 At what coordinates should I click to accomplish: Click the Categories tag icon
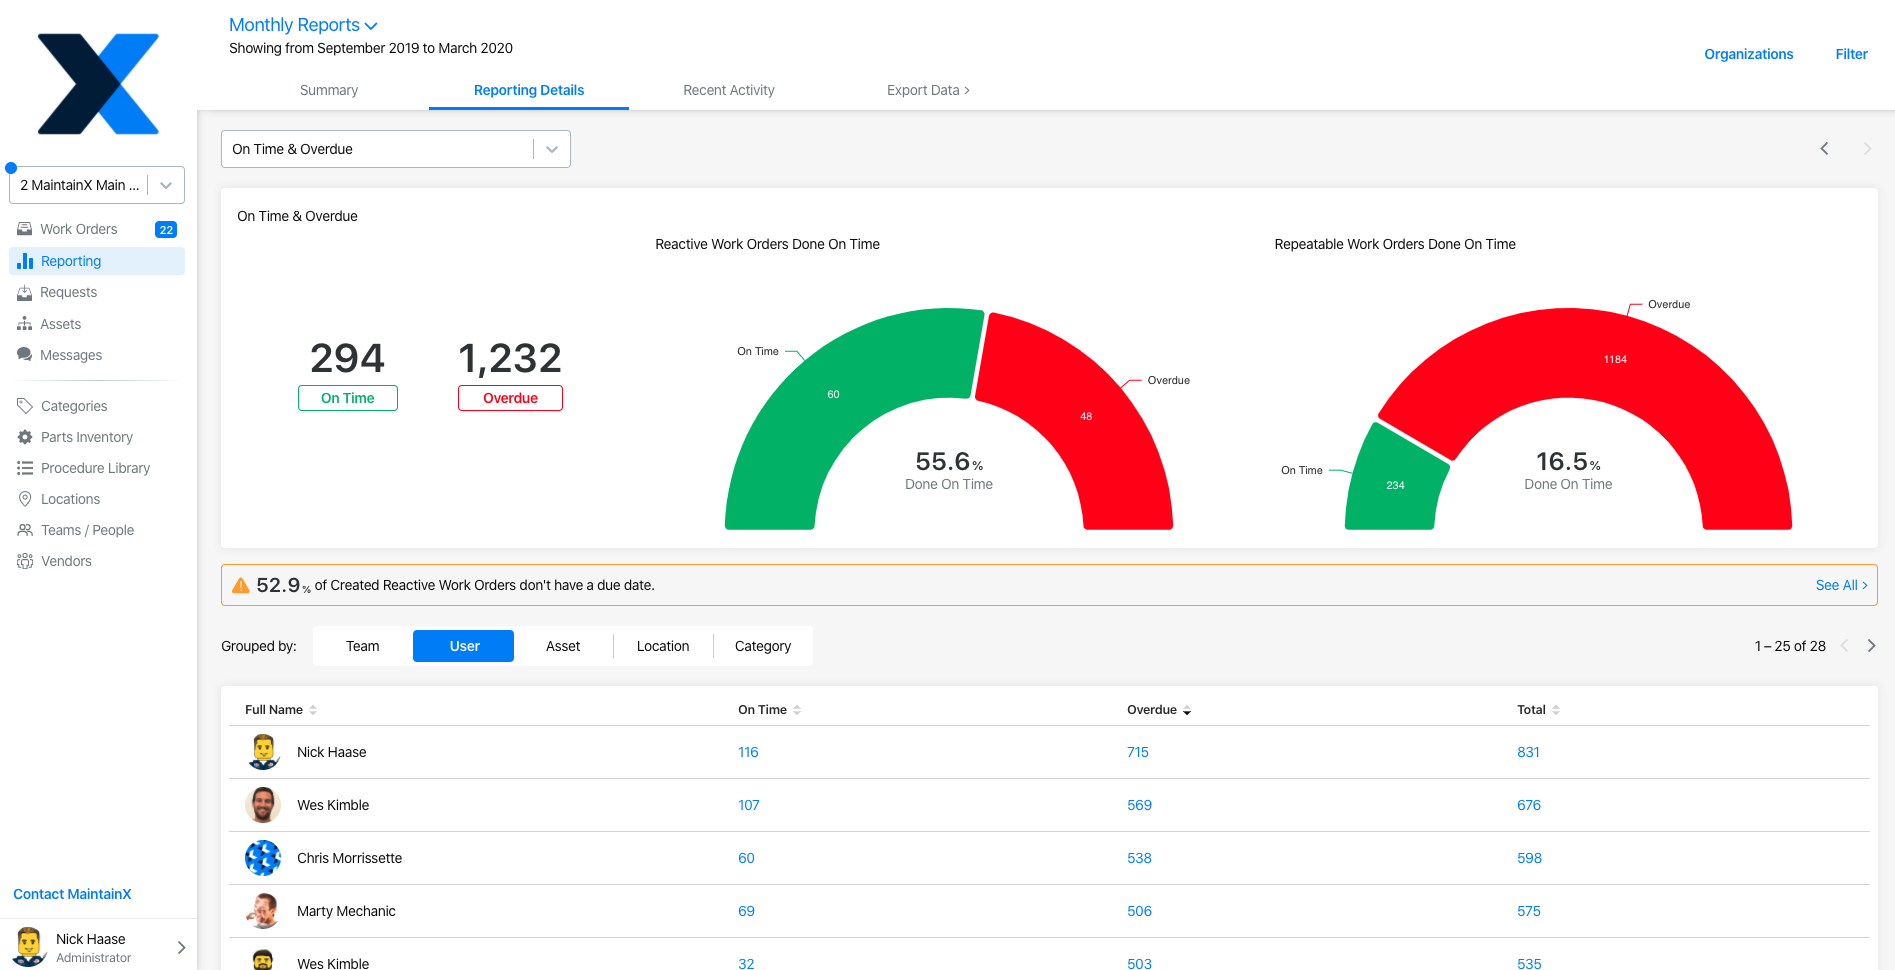point(25,406)
